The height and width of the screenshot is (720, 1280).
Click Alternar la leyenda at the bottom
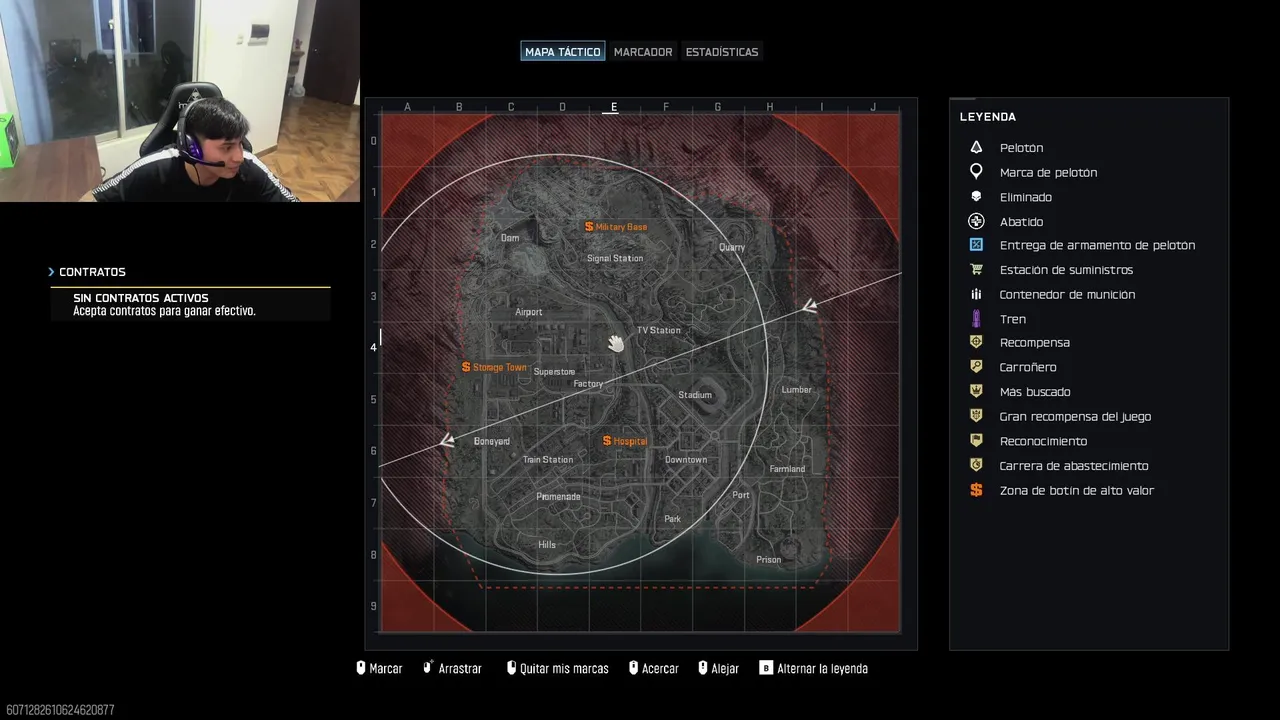[x=813, y=668]
